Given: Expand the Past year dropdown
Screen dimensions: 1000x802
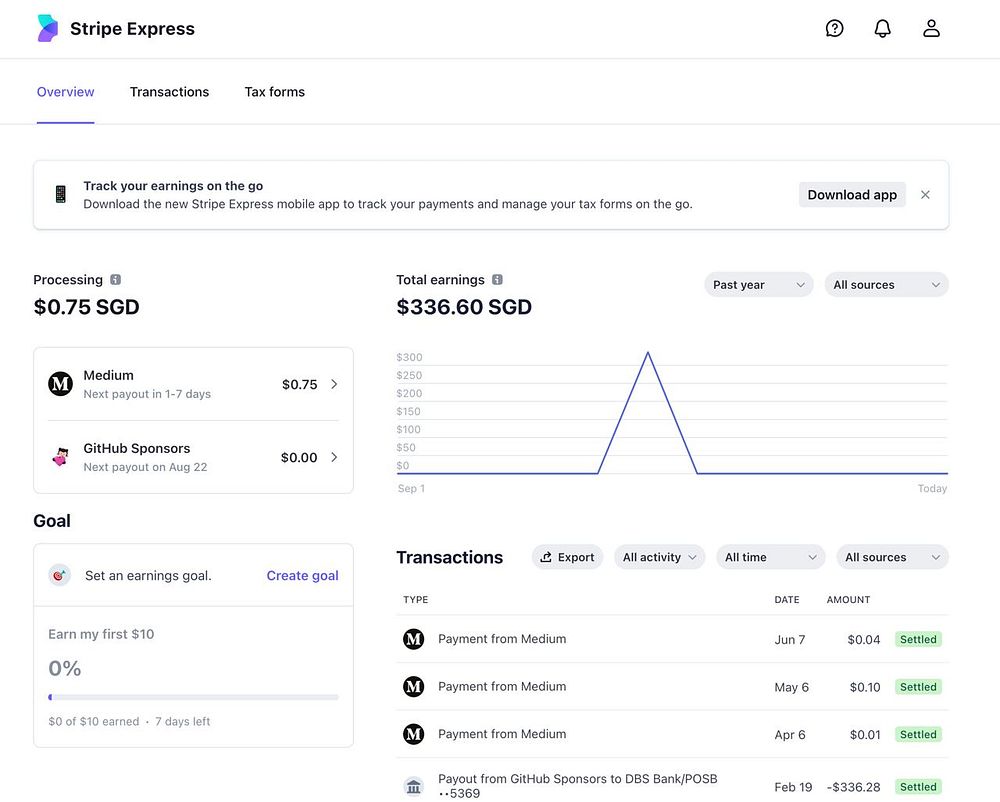Looking at the screenshot, I should pyautogui.click(x=758, y=285).
